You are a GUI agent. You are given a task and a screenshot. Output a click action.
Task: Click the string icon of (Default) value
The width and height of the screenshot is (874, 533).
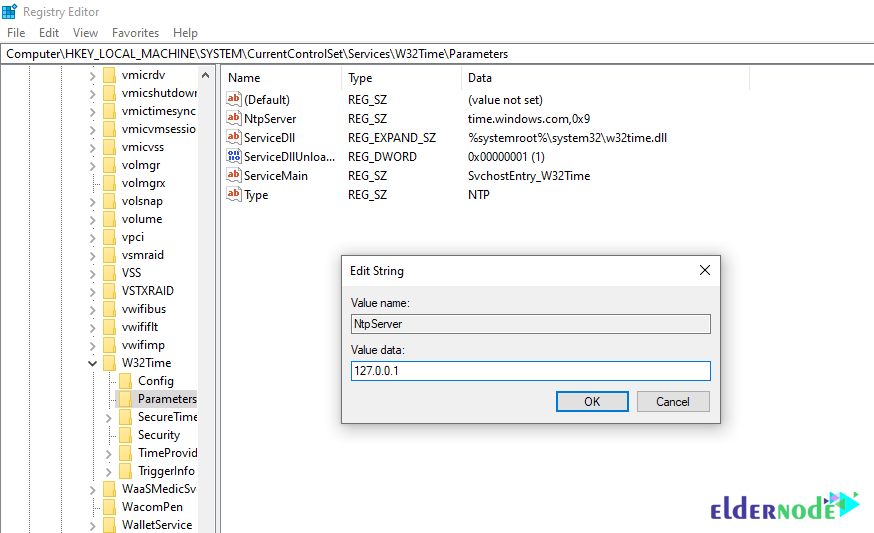point(234,99)
